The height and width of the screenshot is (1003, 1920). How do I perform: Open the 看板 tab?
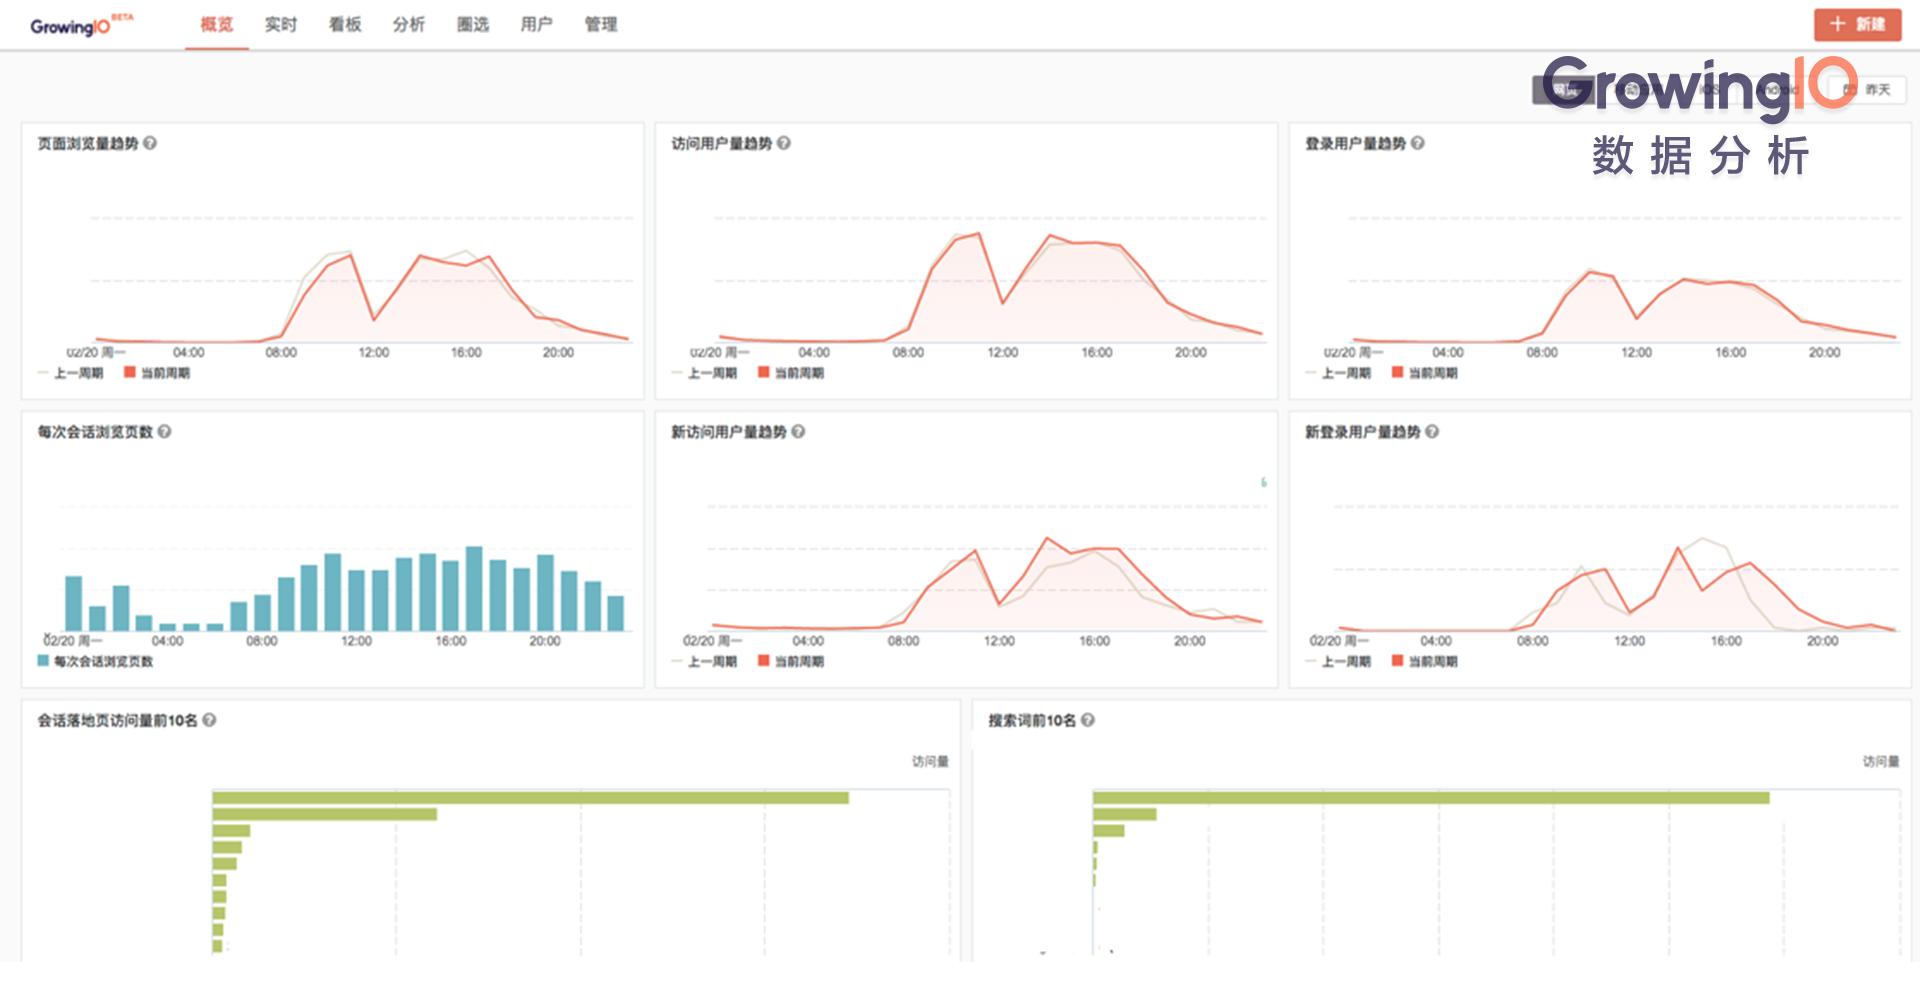tap(345, 24)
